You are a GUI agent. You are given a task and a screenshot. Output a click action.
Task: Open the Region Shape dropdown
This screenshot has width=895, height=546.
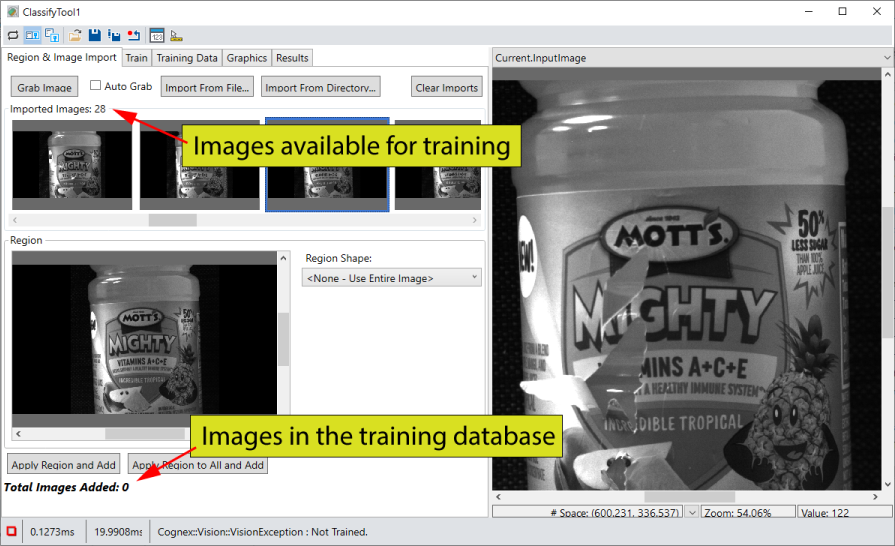[392, 278]
